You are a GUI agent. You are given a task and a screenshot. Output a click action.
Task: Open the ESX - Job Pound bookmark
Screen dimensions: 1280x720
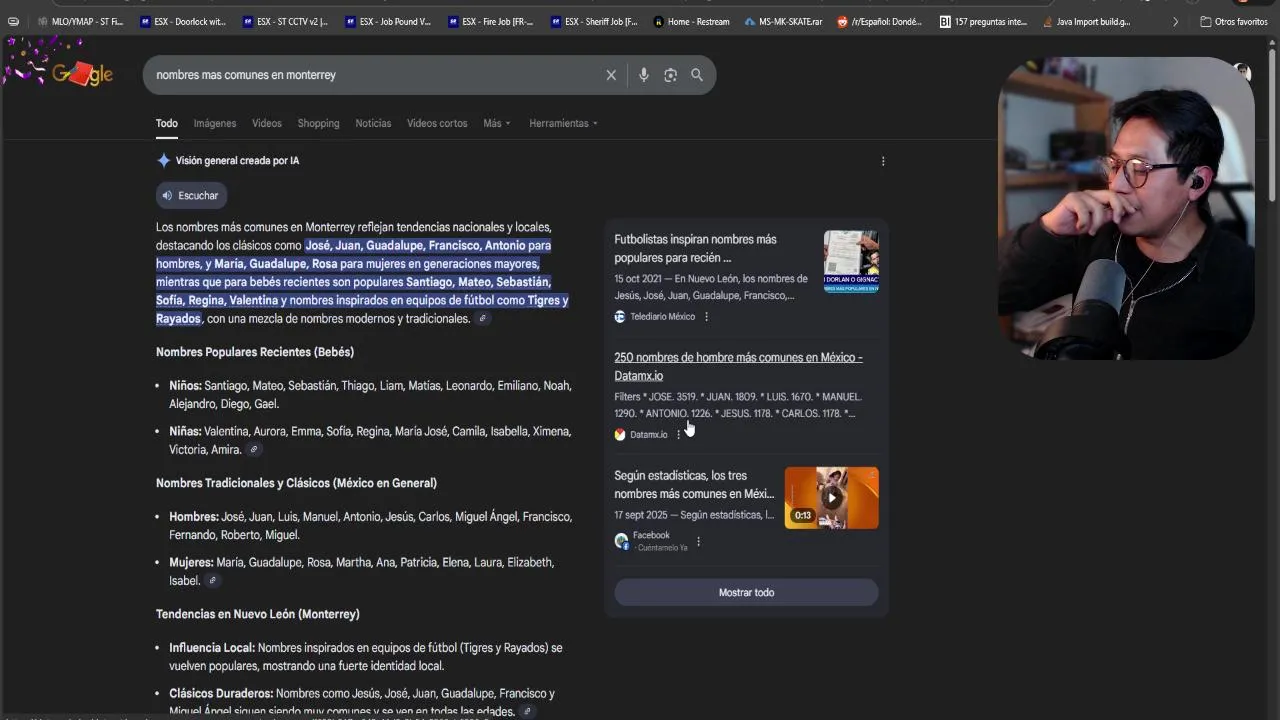388,21
